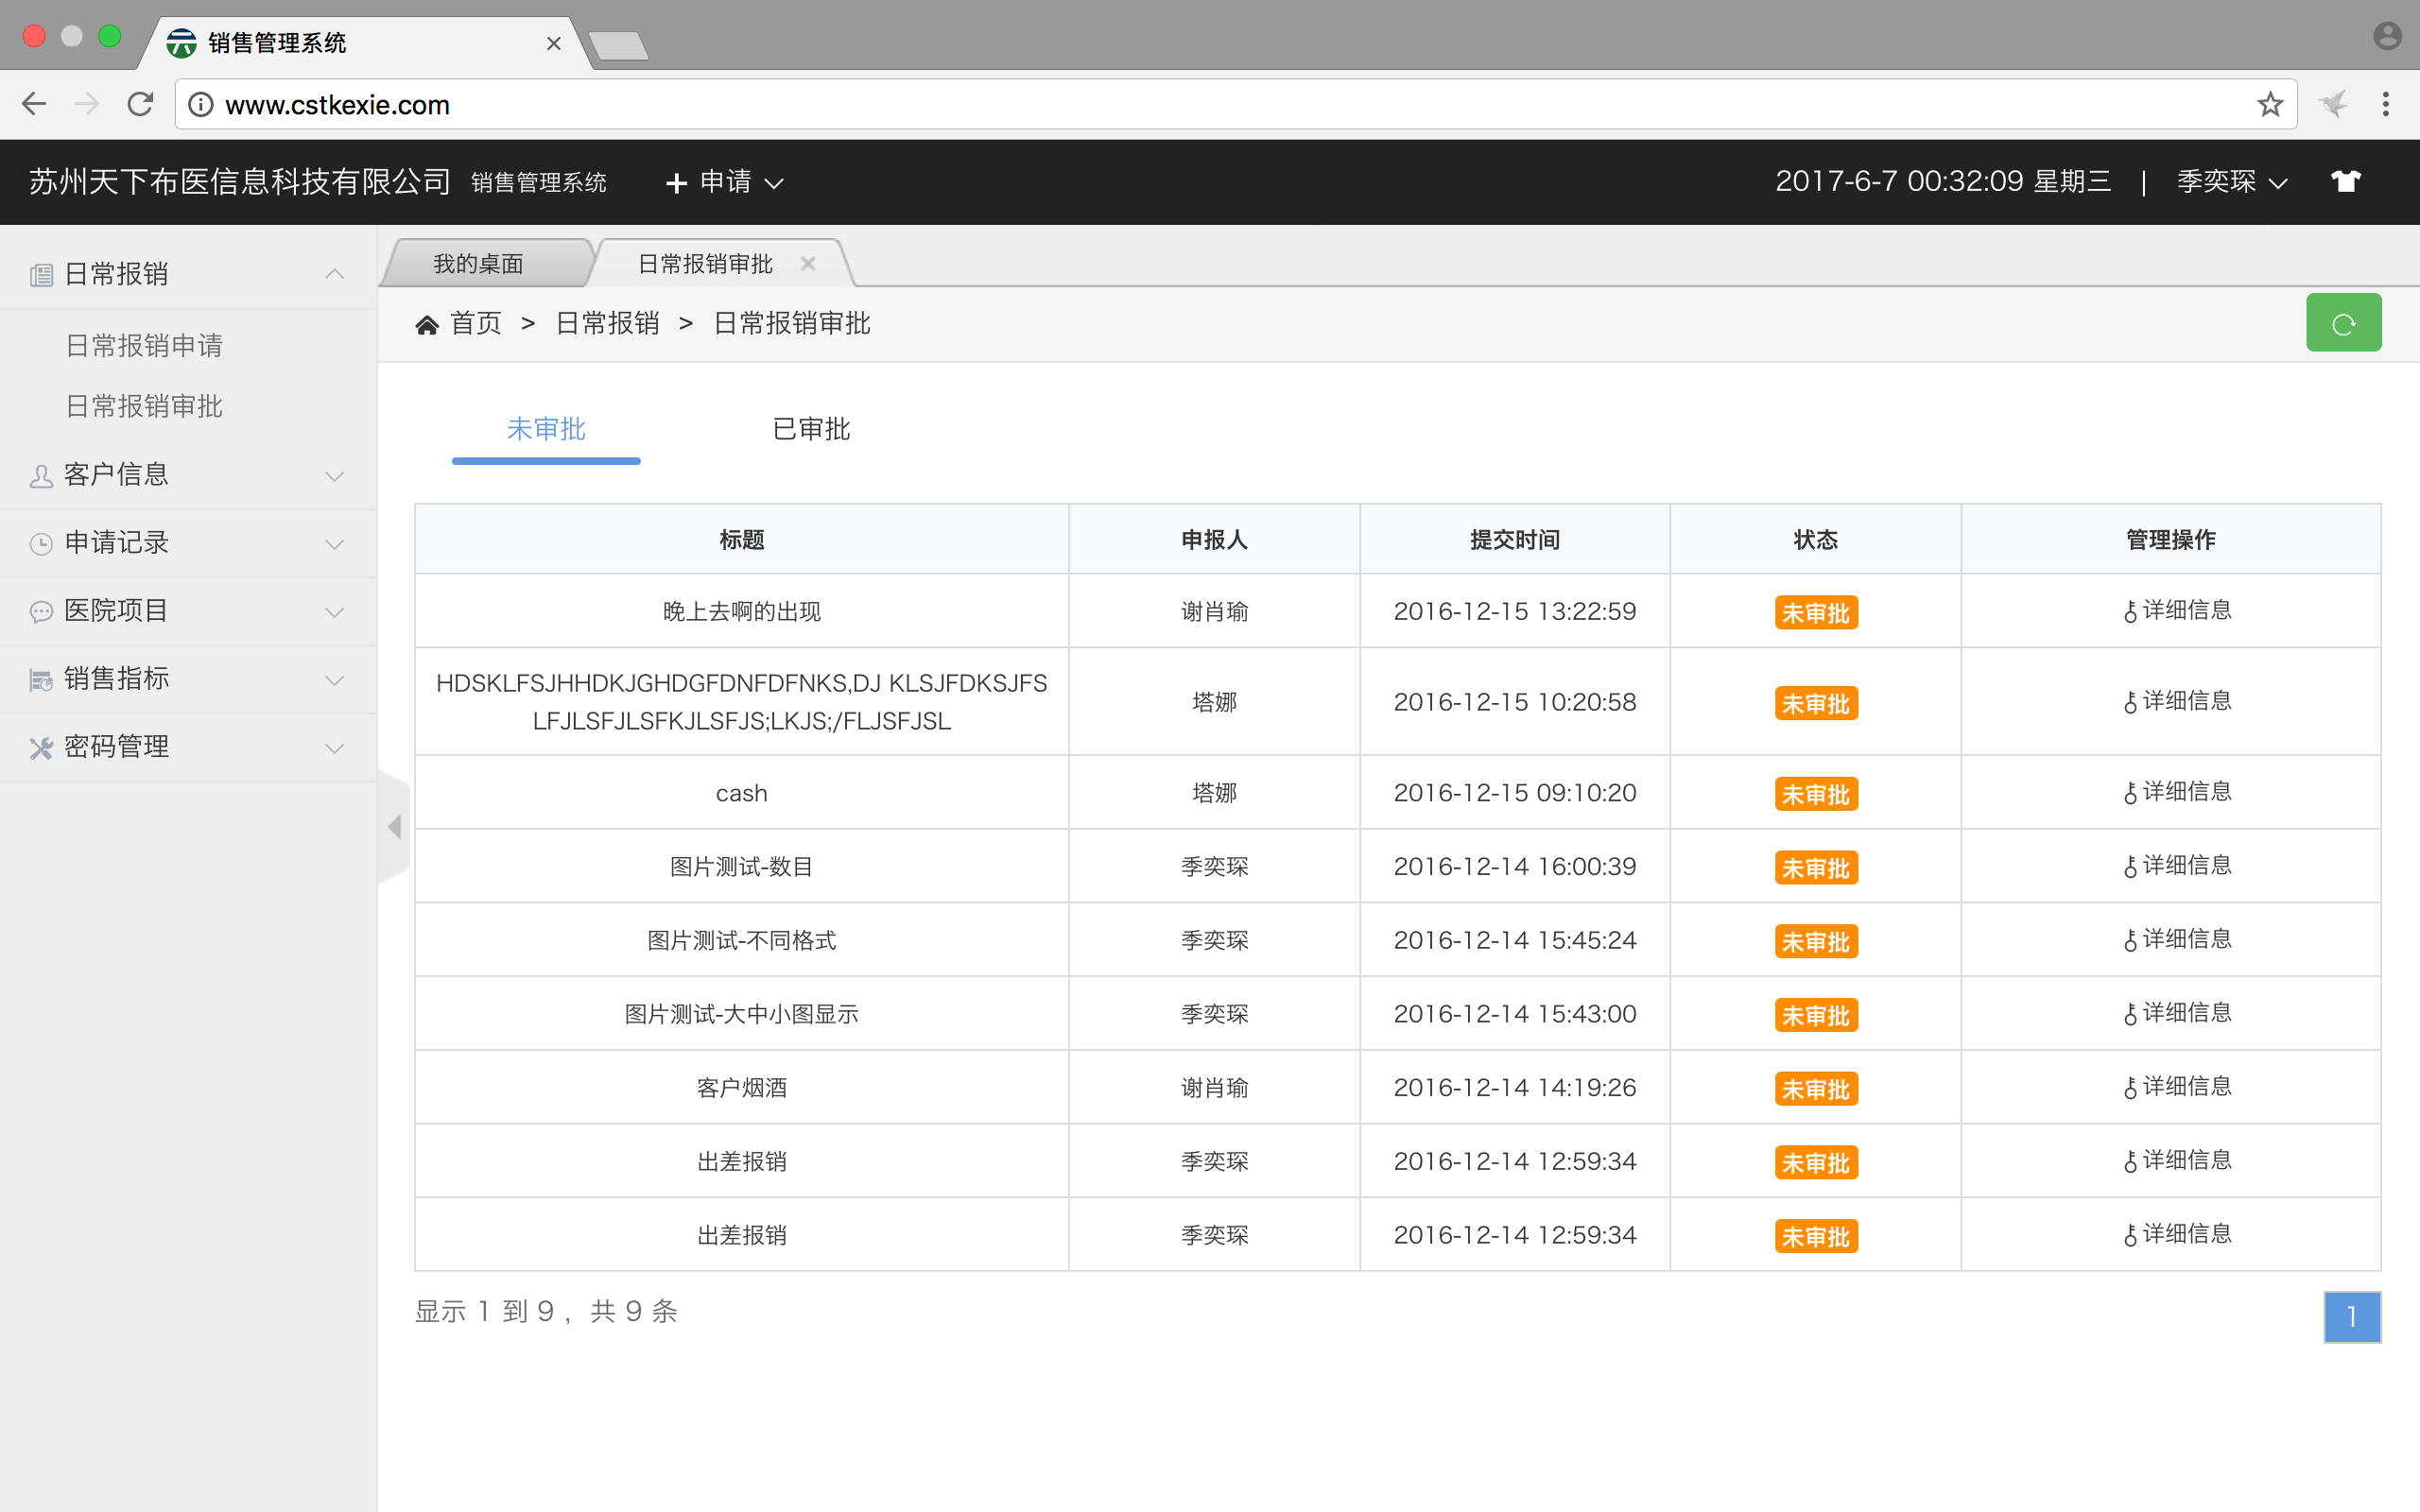Open the 申请 dropdown in the header
The image size is (2420, 1512).
[x=725, y=182]
